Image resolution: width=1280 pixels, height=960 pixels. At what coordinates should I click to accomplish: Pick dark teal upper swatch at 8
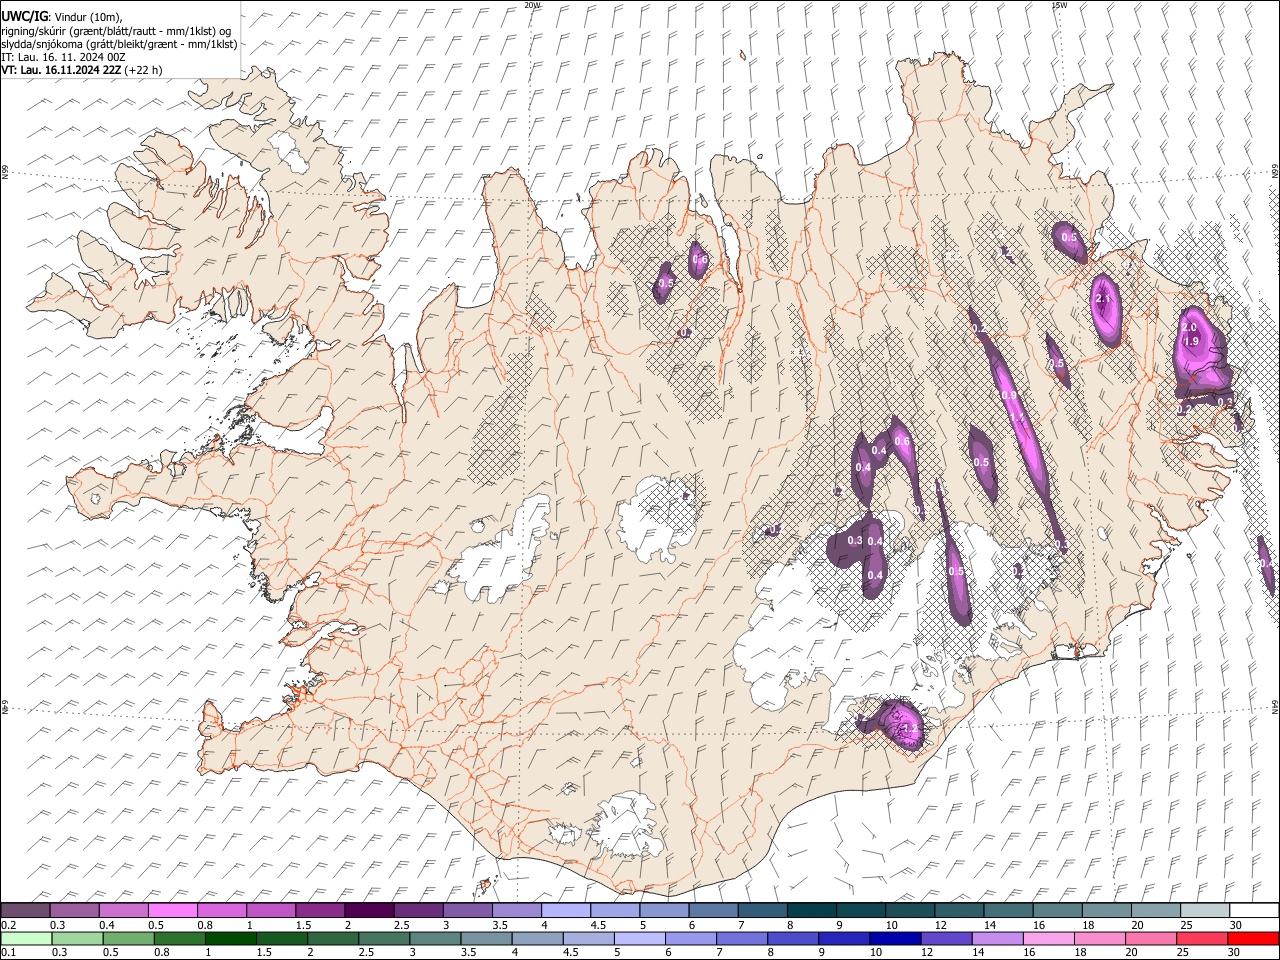tap(811, 911)
